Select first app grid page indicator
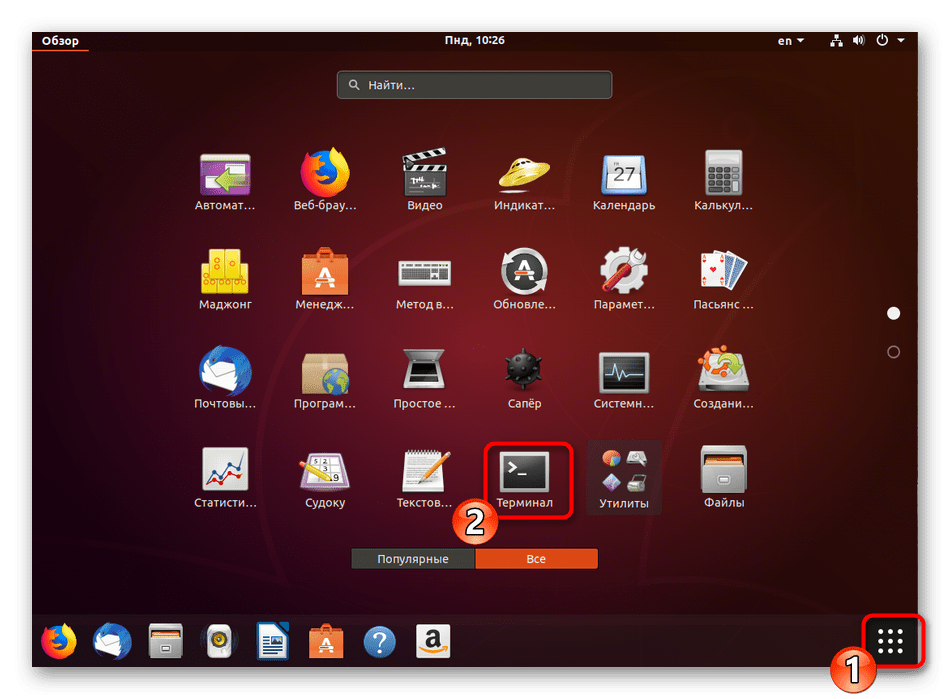Screen dimensions: 950x699 (x=893, y=314)
